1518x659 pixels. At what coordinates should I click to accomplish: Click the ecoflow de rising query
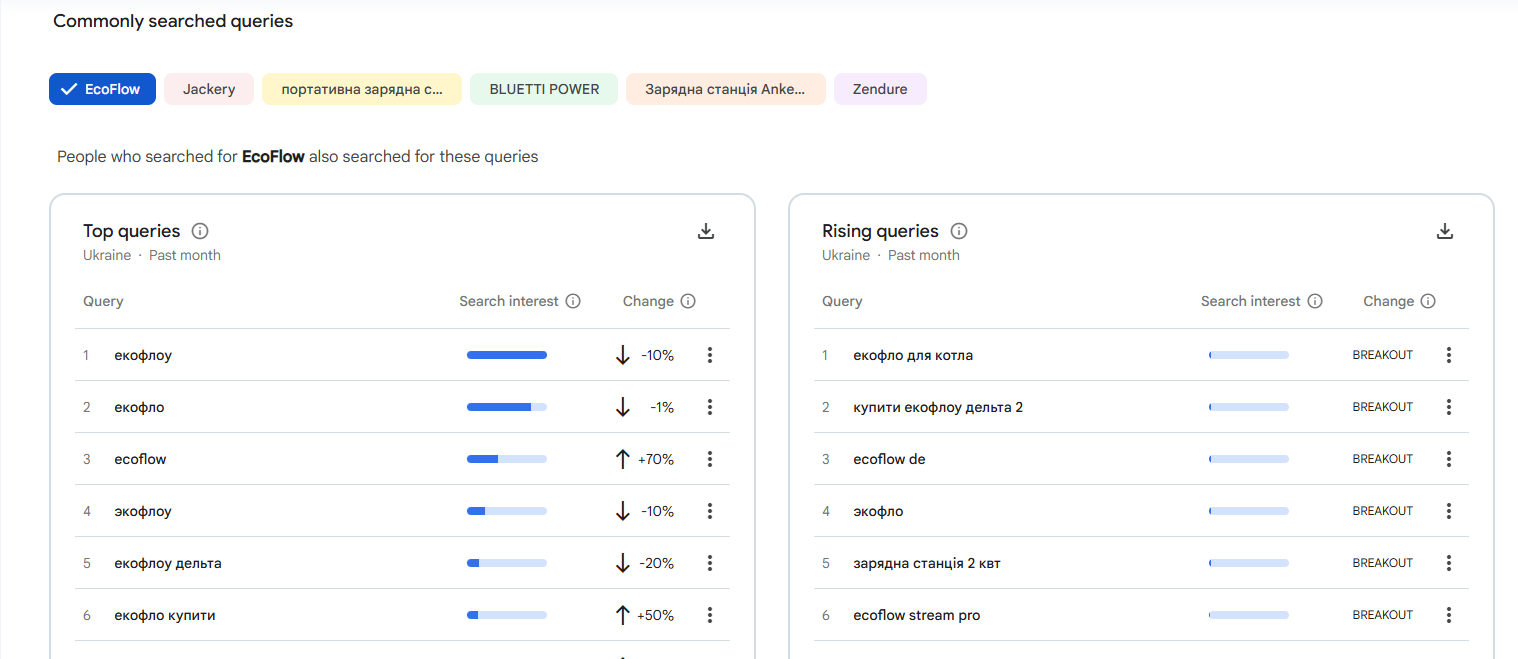[x=889, y=459]
